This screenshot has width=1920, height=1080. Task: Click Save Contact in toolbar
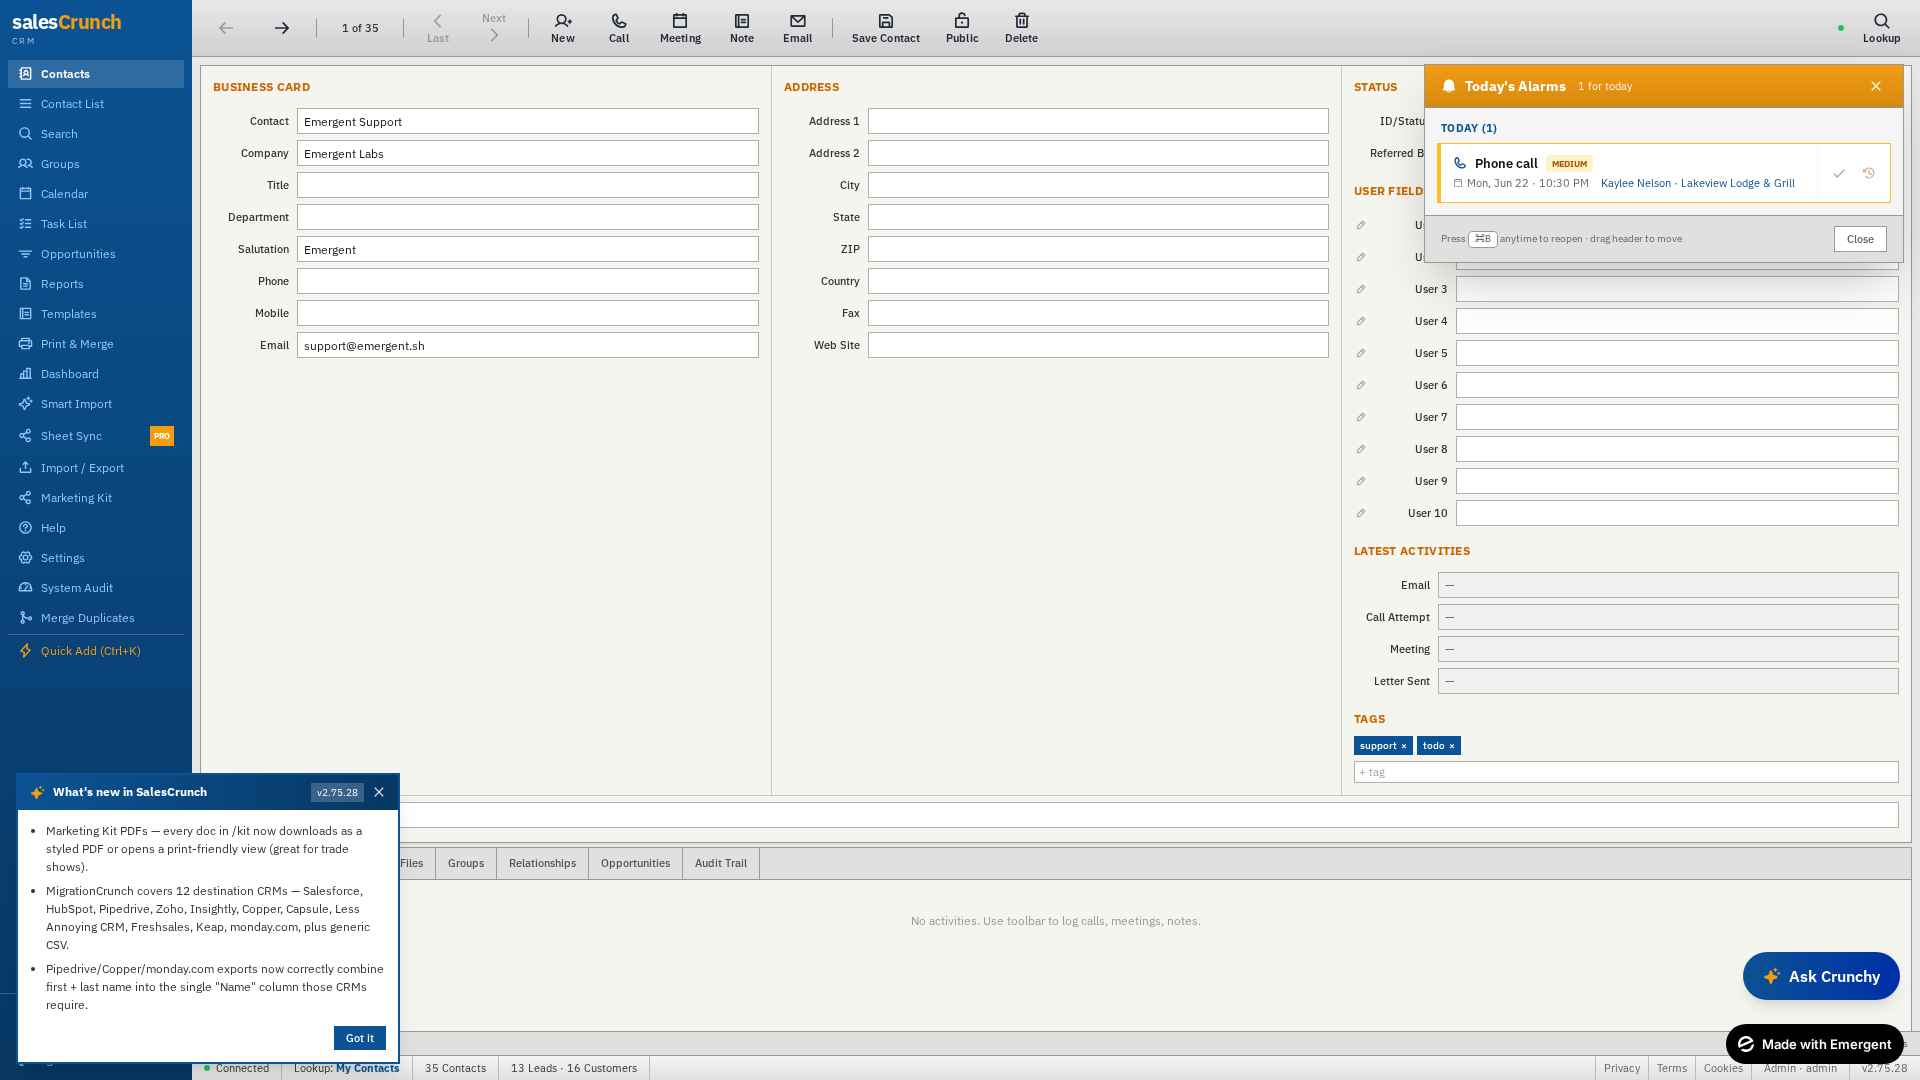pyautogui.click(x=886, y=28)
